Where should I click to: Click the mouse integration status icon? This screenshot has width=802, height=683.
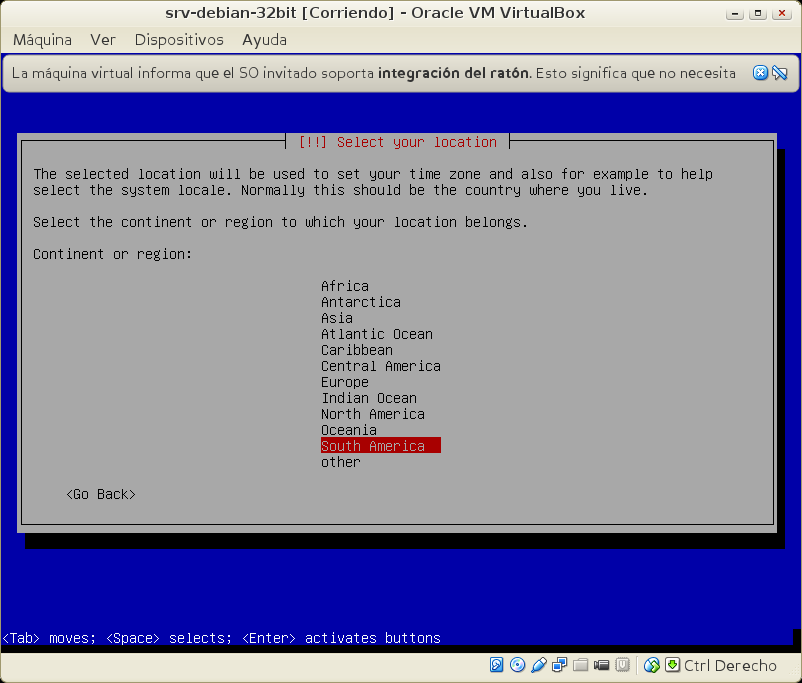pyautogui.click(x=652, y=665)
